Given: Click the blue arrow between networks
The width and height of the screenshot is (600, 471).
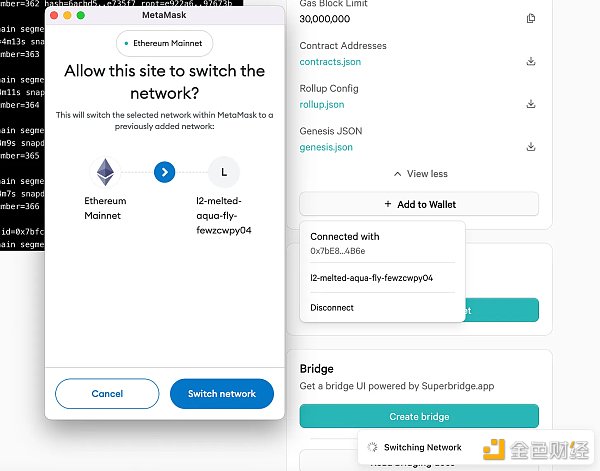Looking at the screenshot, I should tap(165, 173).
